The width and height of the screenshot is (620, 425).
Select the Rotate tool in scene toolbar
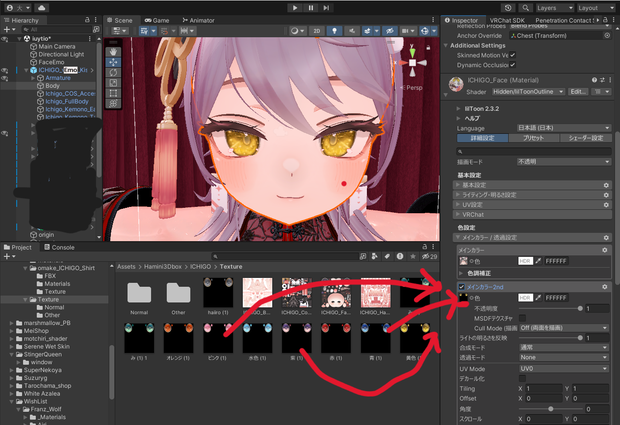[113, 72]
